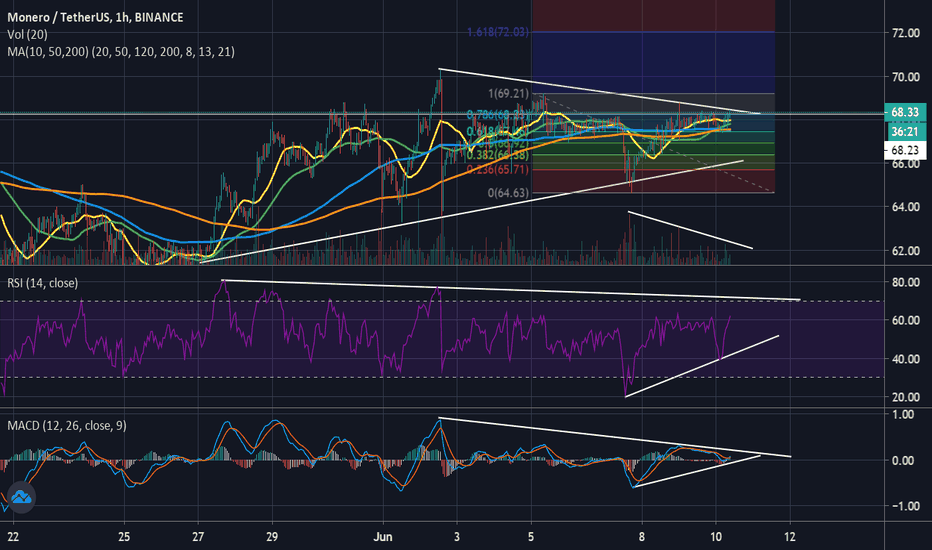932x550 pixels.
Task: Click the countdown timer label 36:21
Action: 905,131
